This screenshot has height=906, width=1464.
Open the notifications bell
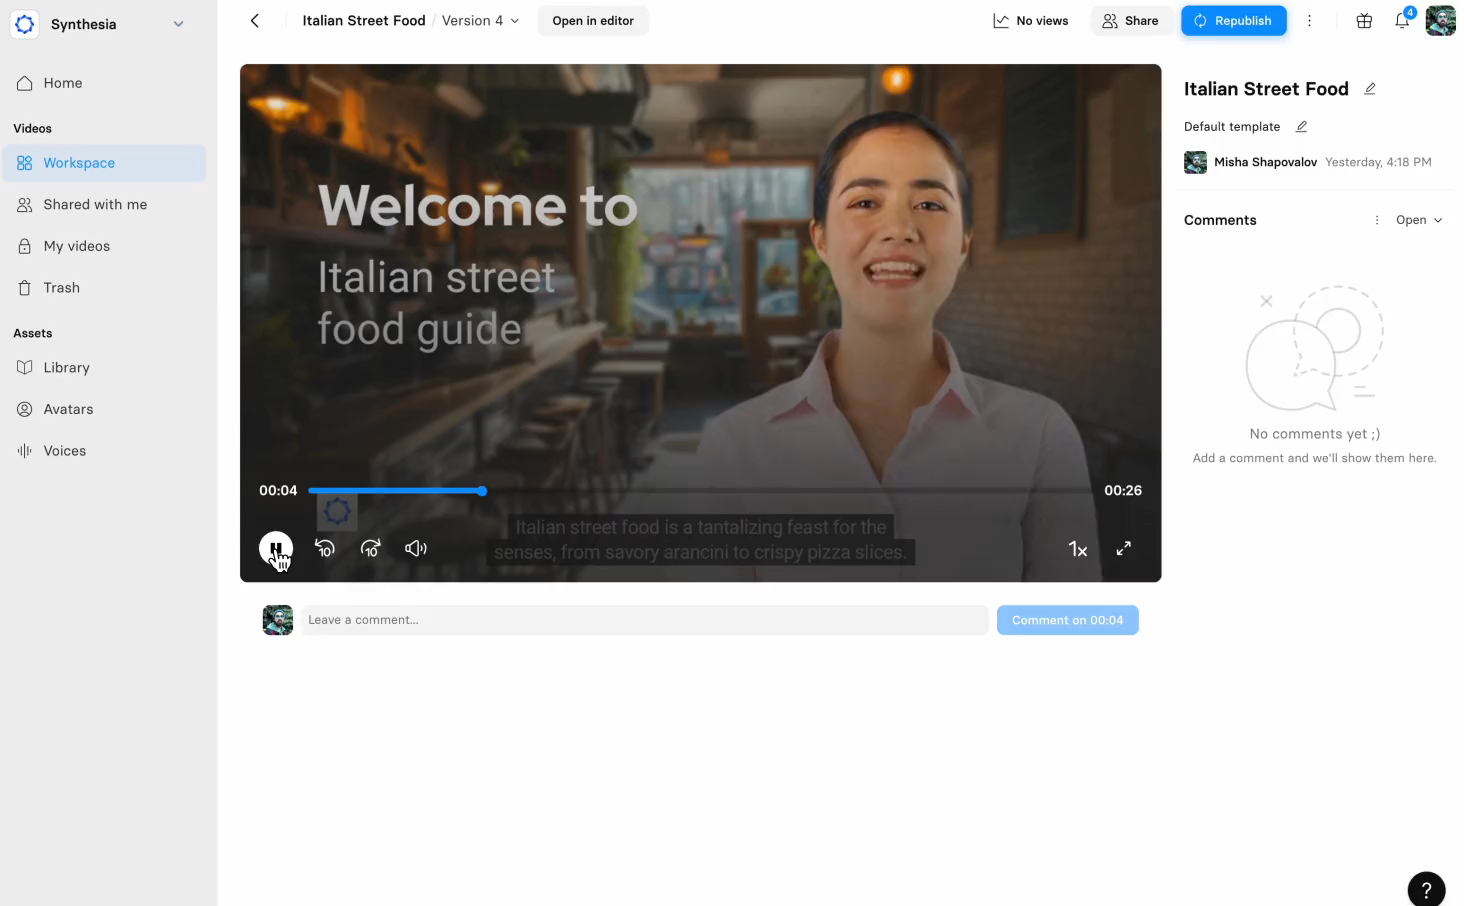[x=1402, y=21]
